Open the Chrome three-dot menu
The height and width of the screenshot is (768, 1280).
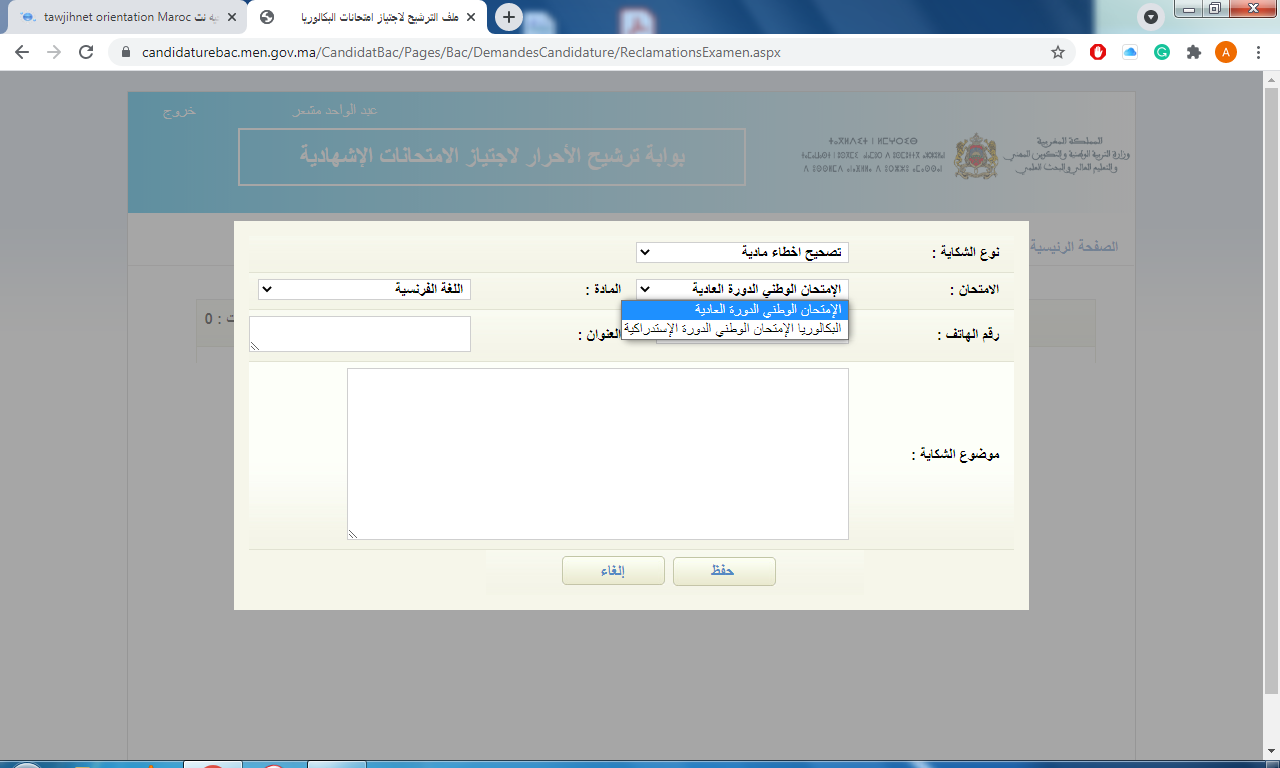(1258, 52)
